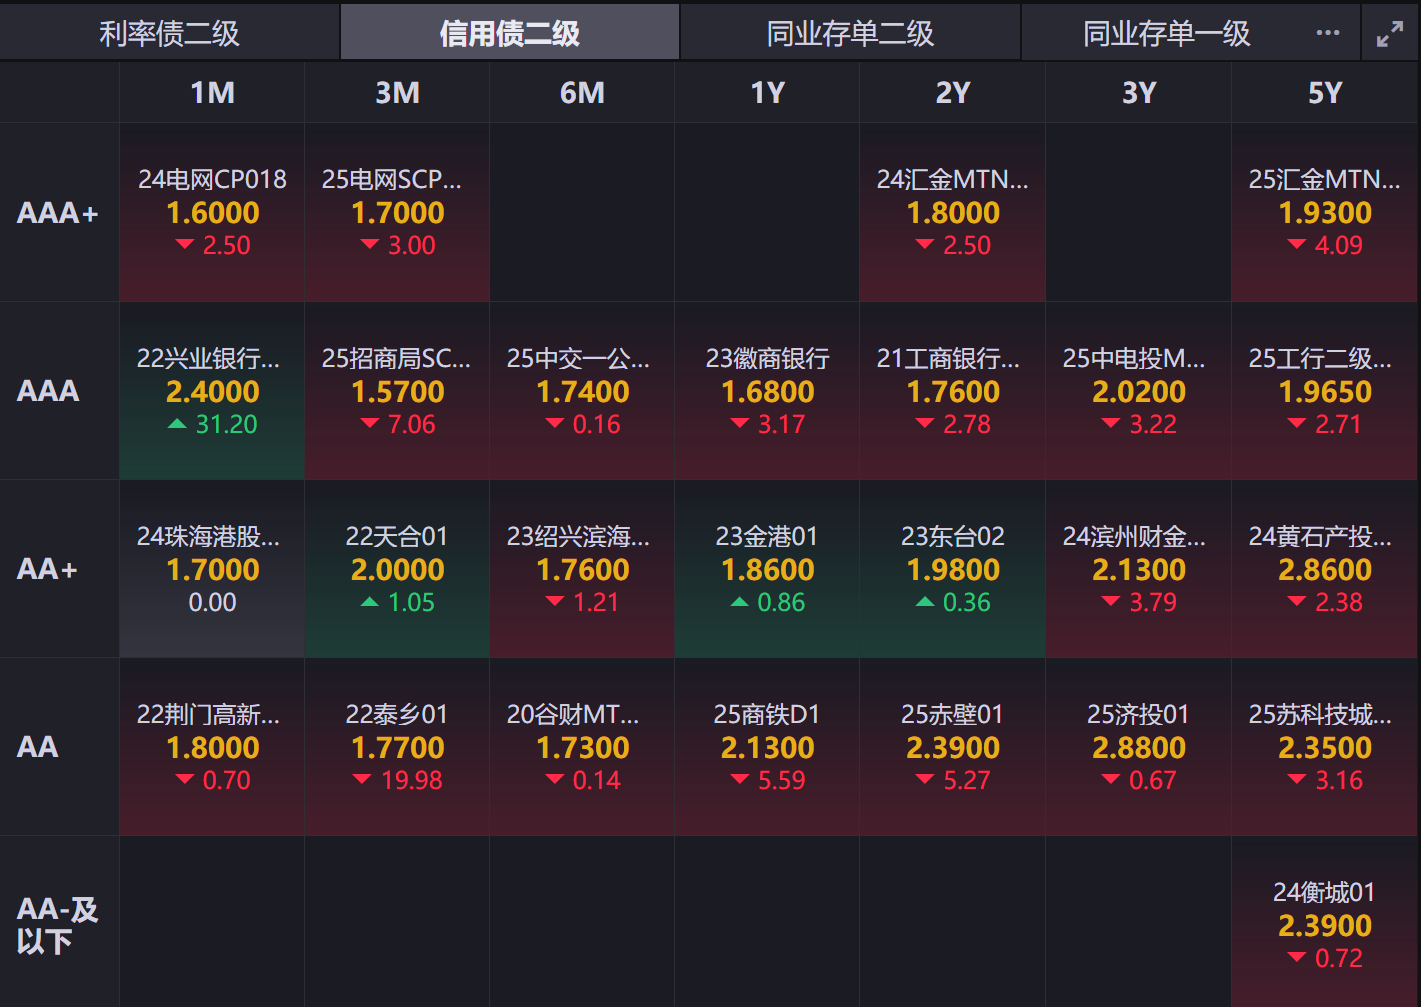Open the 24珠海港股... bond cell
This screenshot has width=1421, height=1007.
pos(212,569)
